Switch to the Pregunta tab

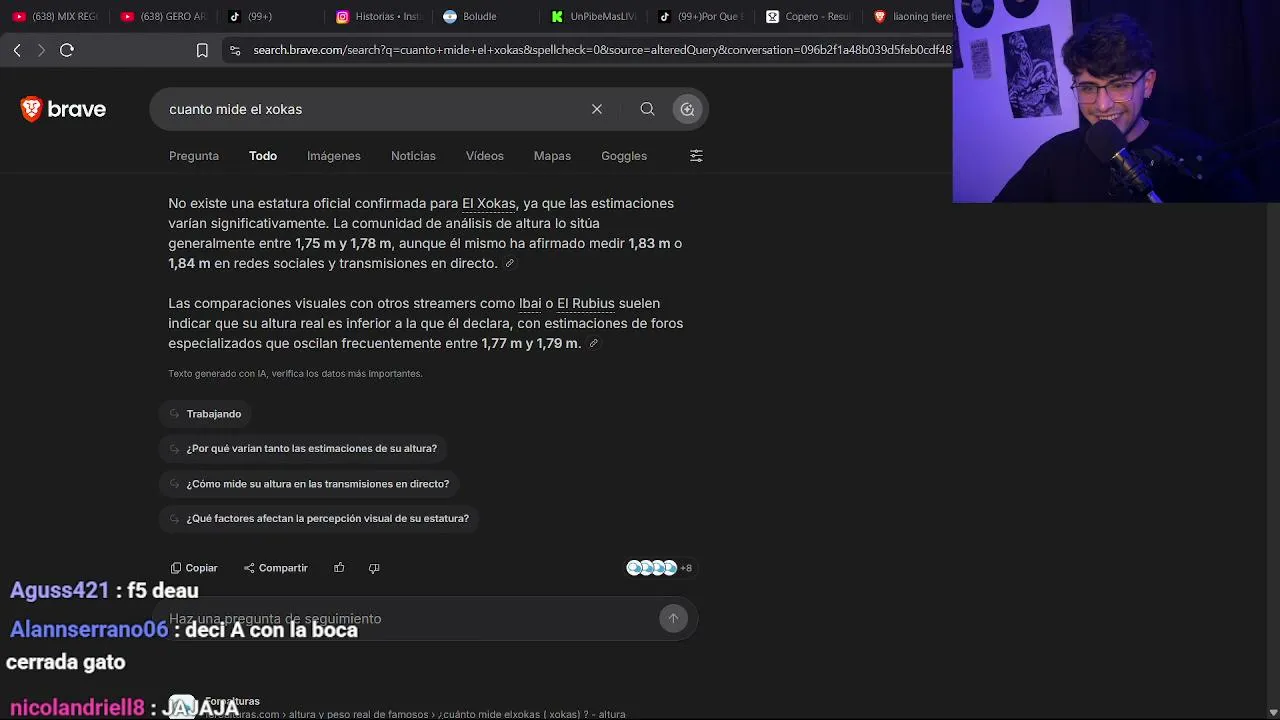(x=194, y=156)
